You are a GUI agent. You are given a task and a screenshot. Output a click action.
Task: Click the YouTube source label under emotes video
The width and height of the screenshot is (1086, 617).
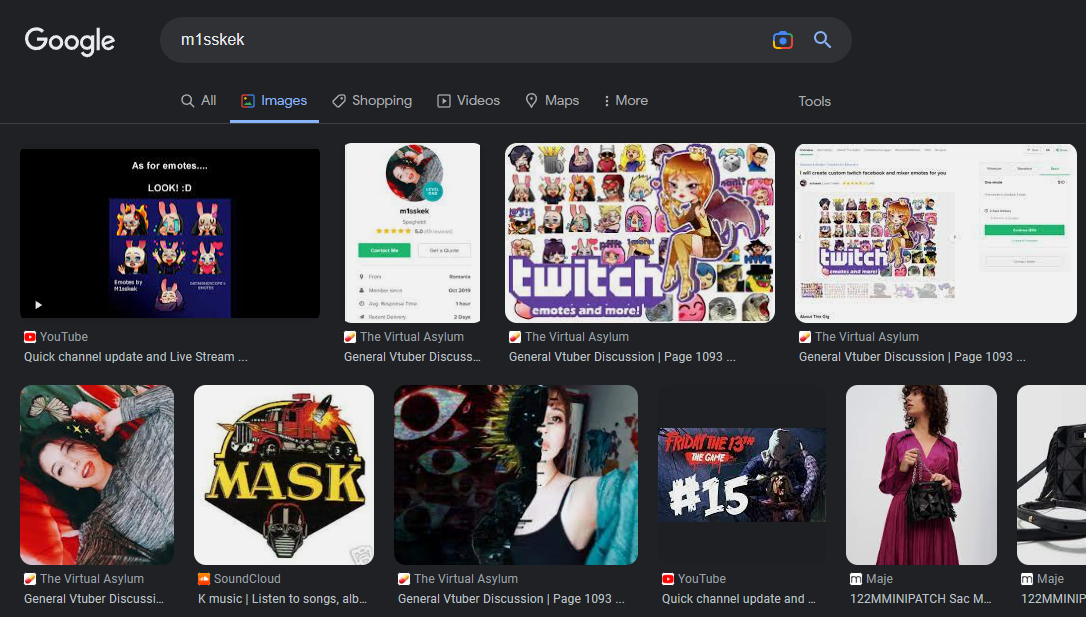click(x=64, y=337)
